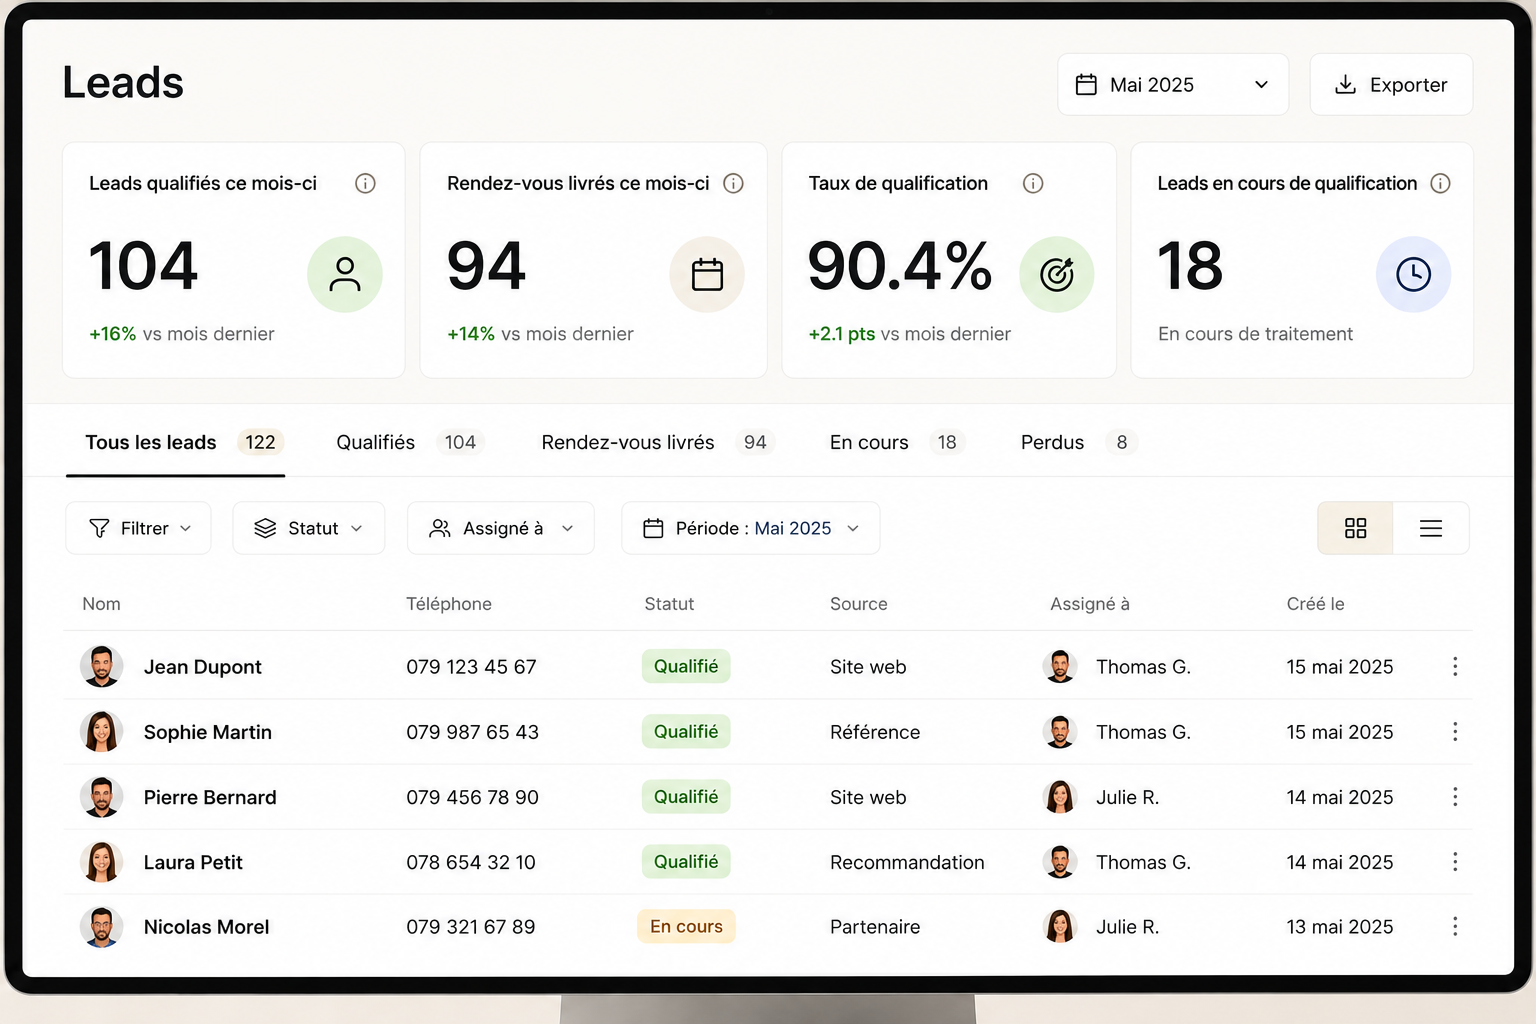Click info icon next to Taux de qualification
This screenshot has height=1024, width=1536.
1033,183
